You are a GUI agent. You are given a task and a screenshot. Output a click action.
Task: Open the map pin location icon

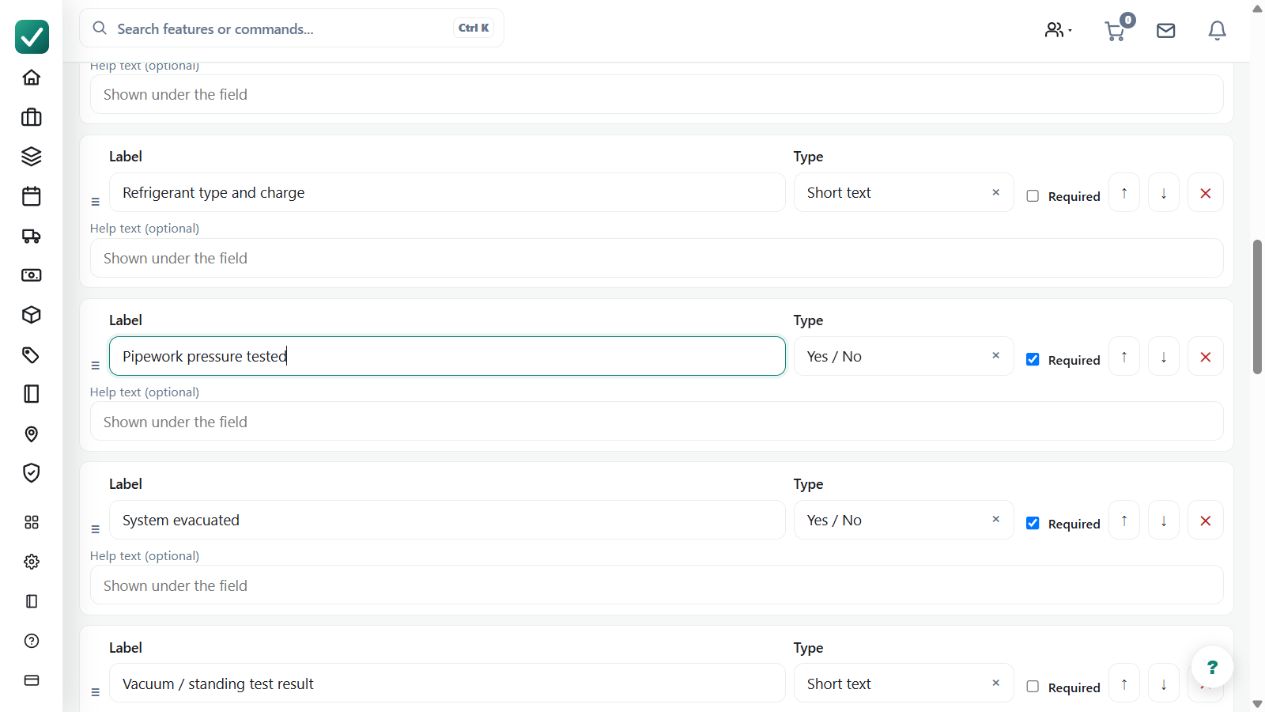(31, 434)
